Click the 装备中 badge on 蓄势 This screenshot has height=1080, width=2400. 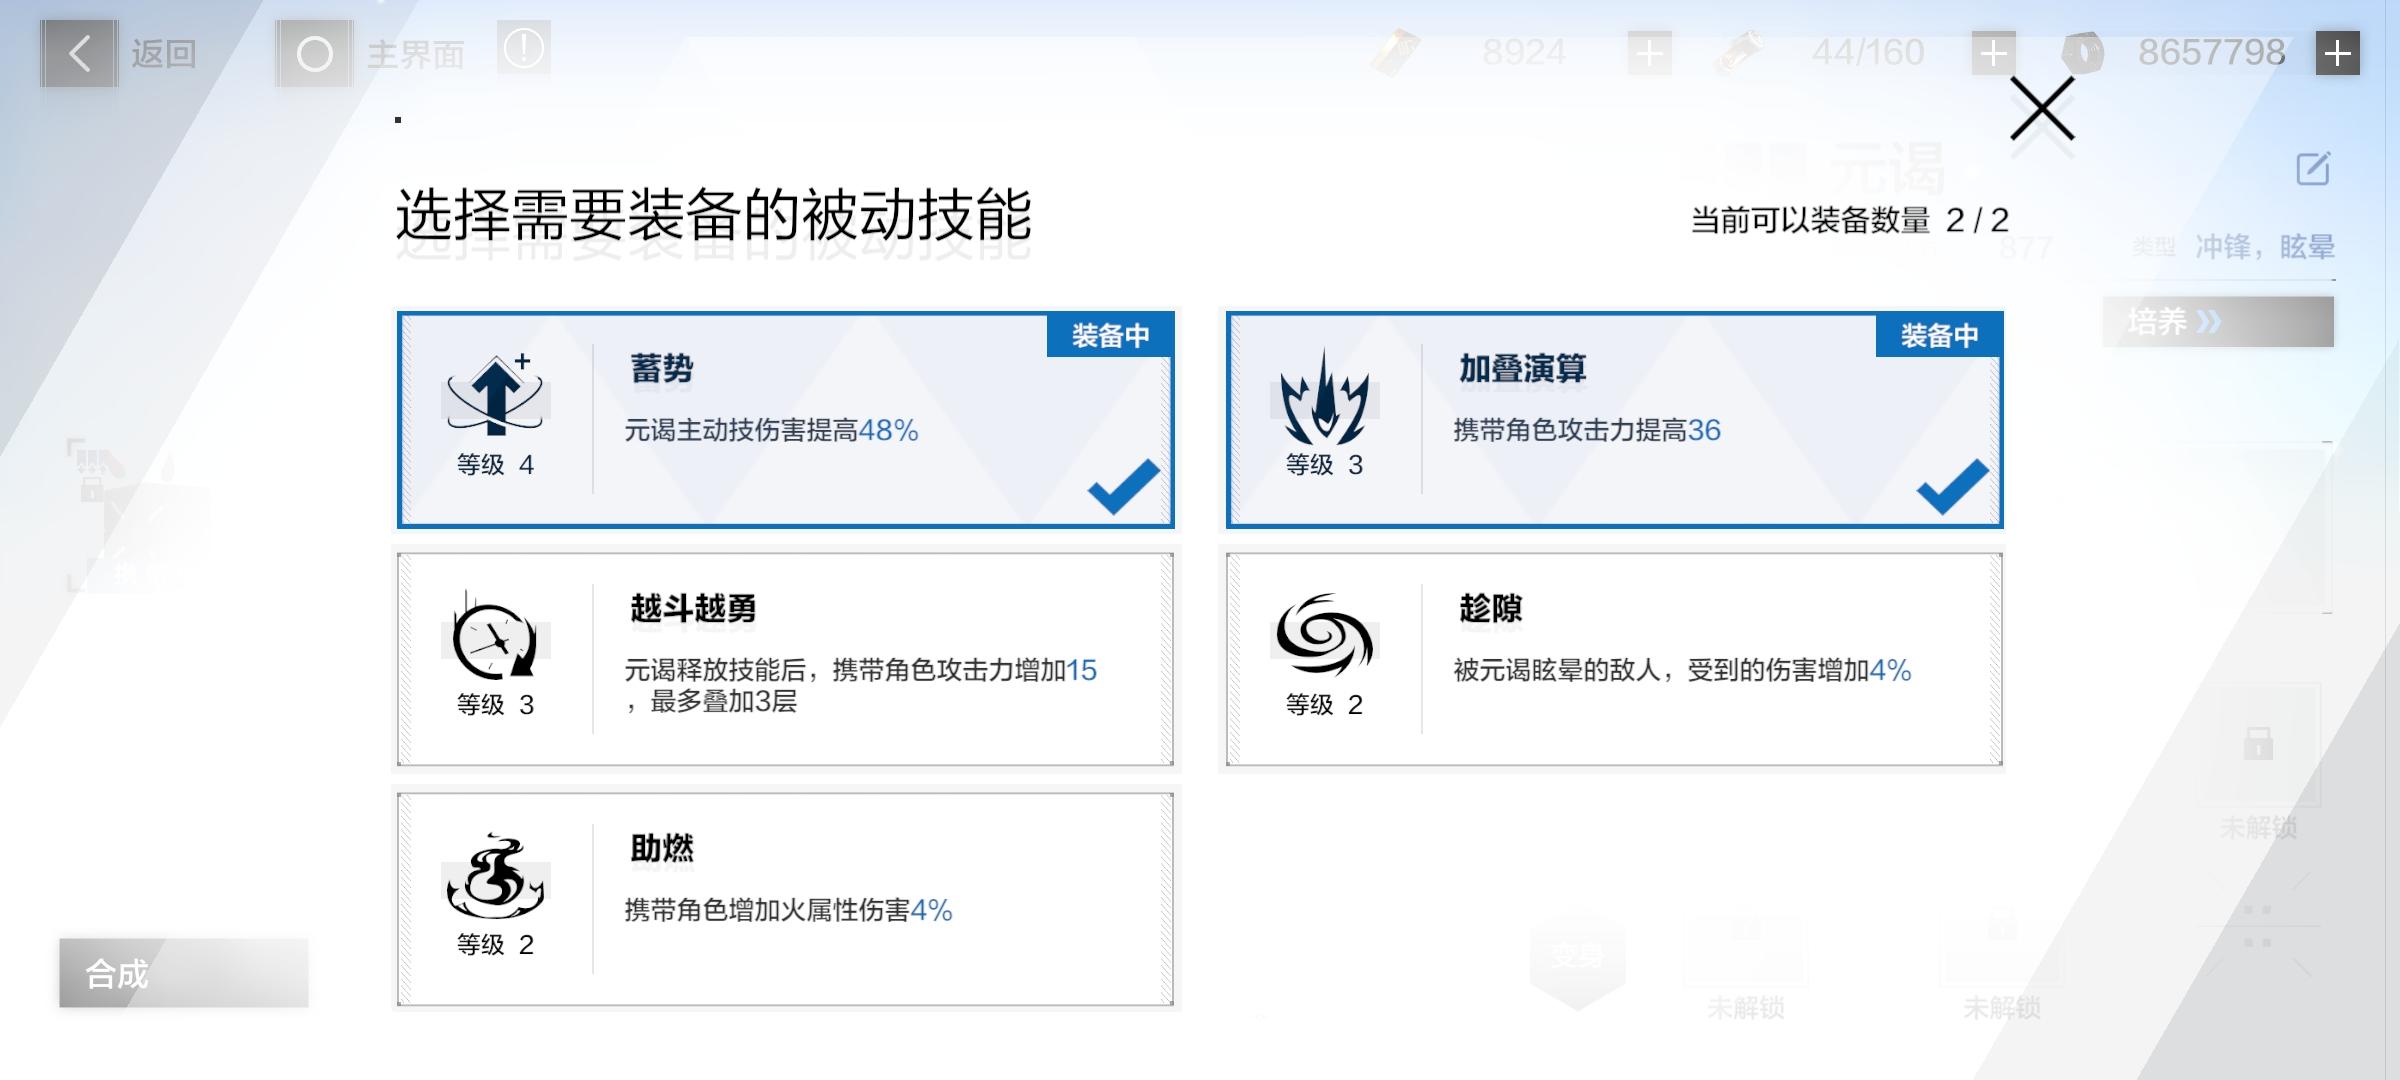[x=1110, y=336]
